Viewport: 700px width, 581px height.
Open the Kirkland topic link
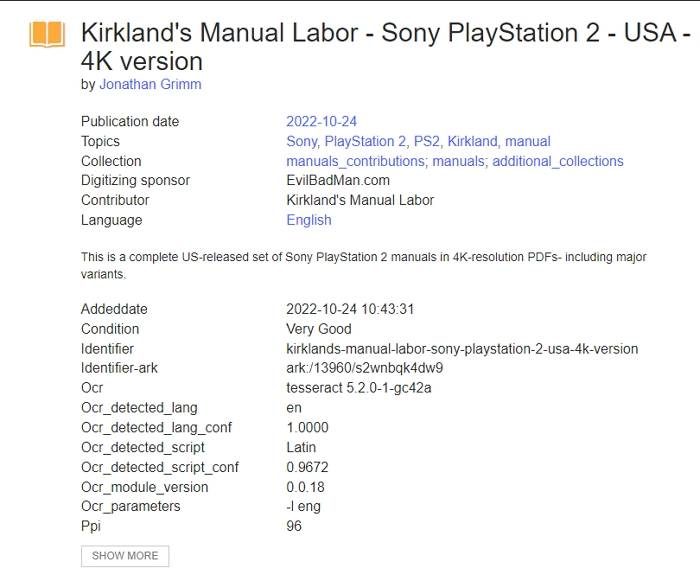coord(472,142)
